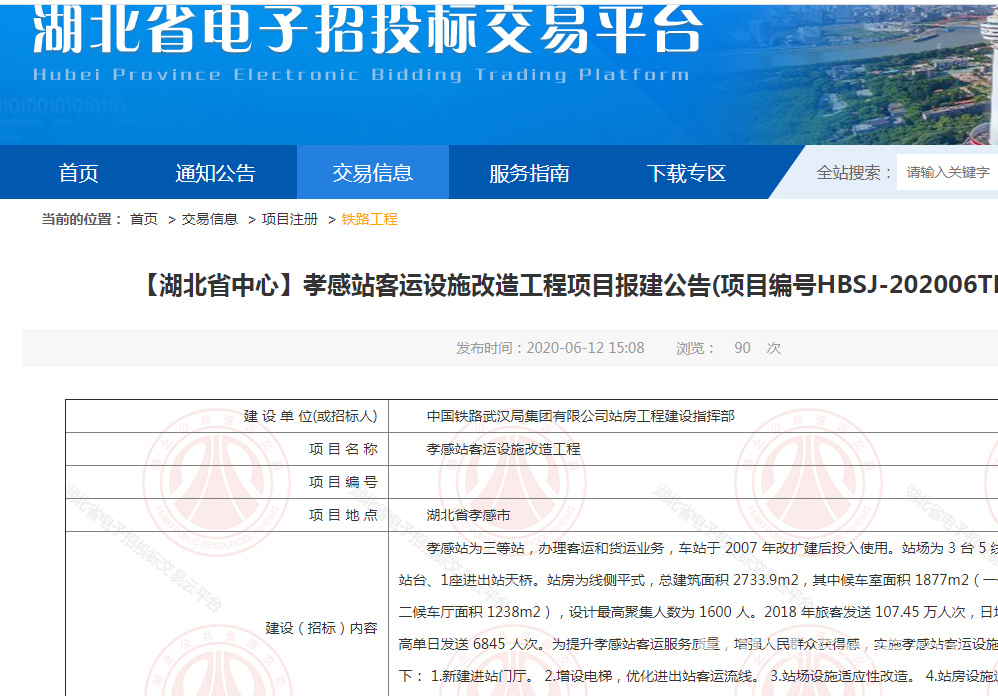Open the 服务指南 navigation tab
The width and height of the screenshot is (998, 696).
(529, 173)
